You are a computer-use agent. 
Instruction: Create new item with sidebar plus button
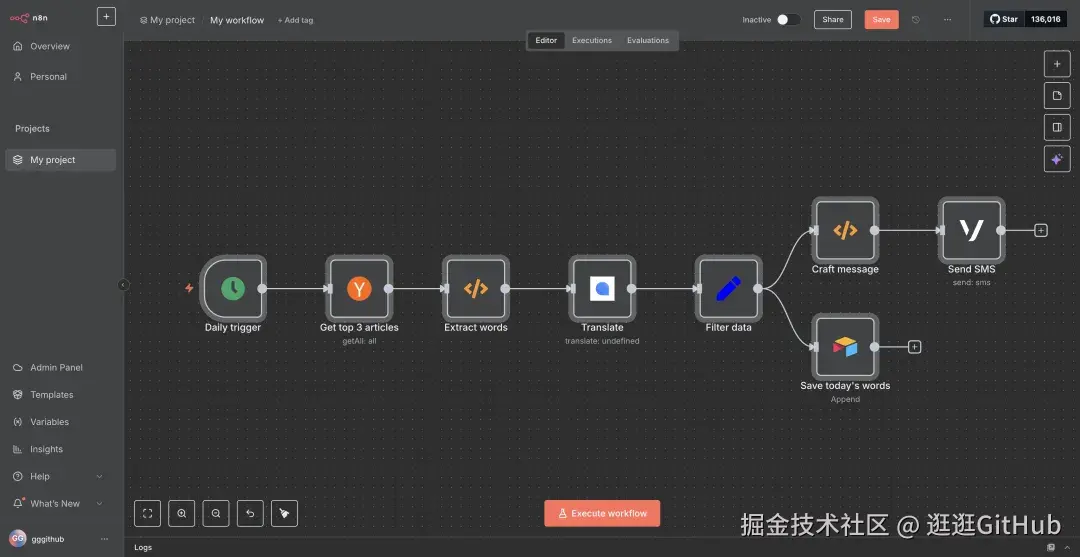point(106,17)
